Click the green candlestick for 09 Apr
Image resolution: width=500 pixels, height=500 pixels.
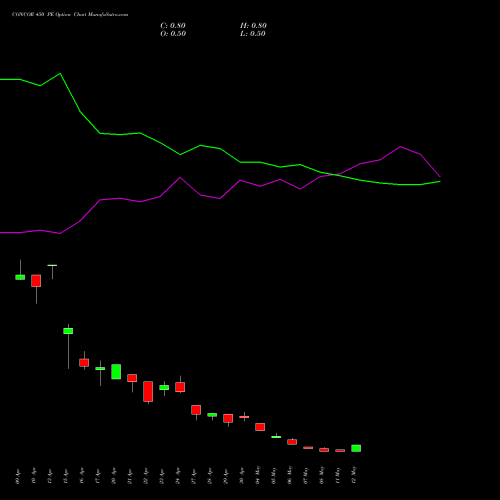click(x=20, y=277)
